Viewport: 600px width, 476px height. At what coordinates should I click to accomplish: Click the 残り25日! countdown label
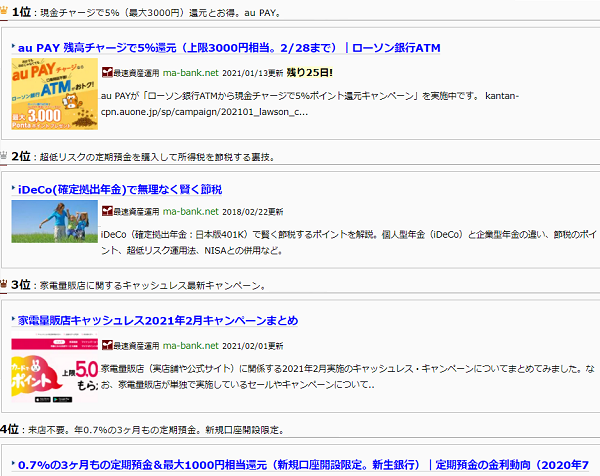pos(310,72)
